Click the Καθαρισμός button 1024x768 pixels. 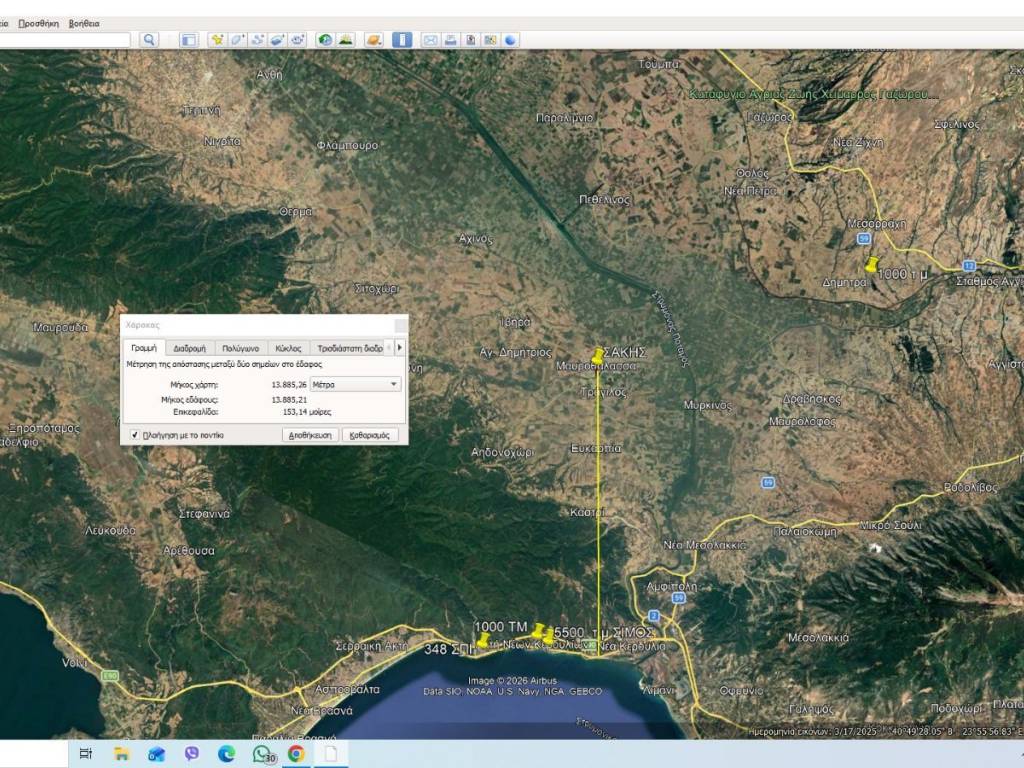pos(371,436)
